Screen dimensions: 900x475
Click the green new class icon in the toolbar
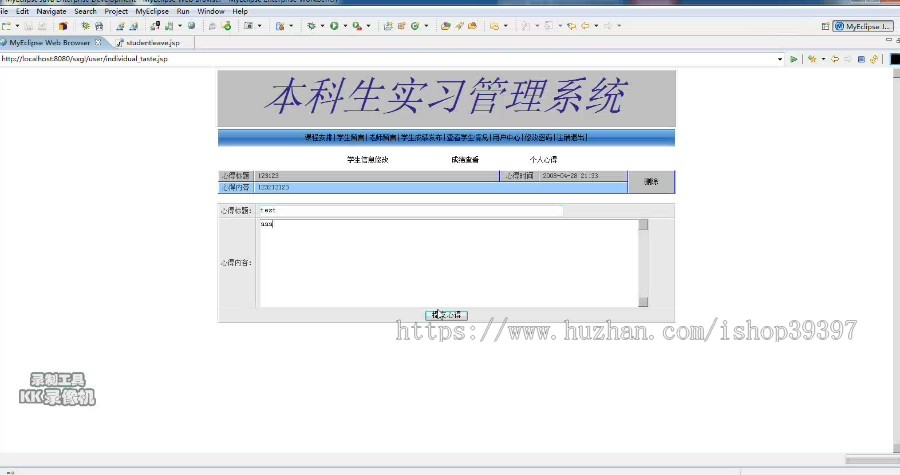click(415, 26)
